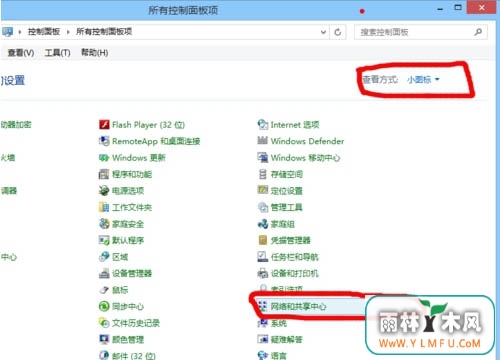Select the 控制面板 breadcrumb
The image size is (500, 360).
[x=44, y=32]
